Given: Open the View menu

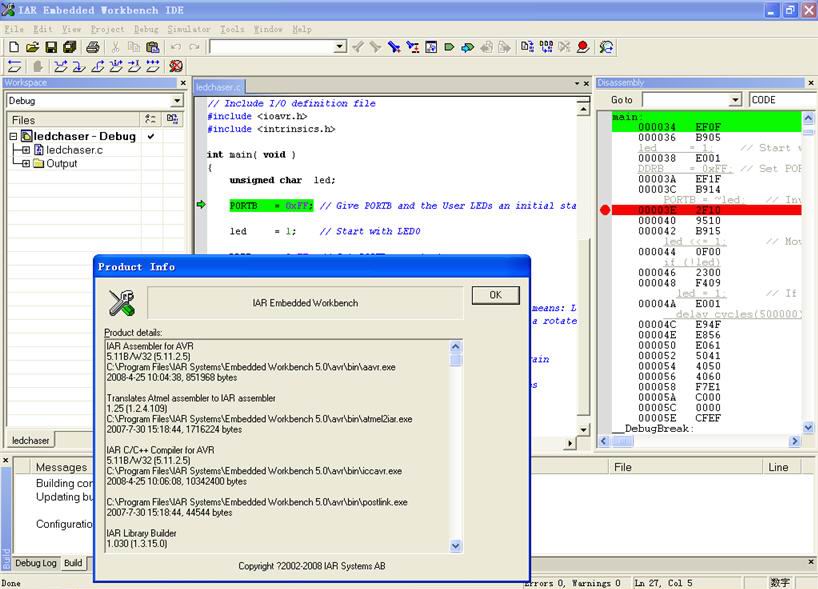Looking at the screenshot, I should 71,29.
